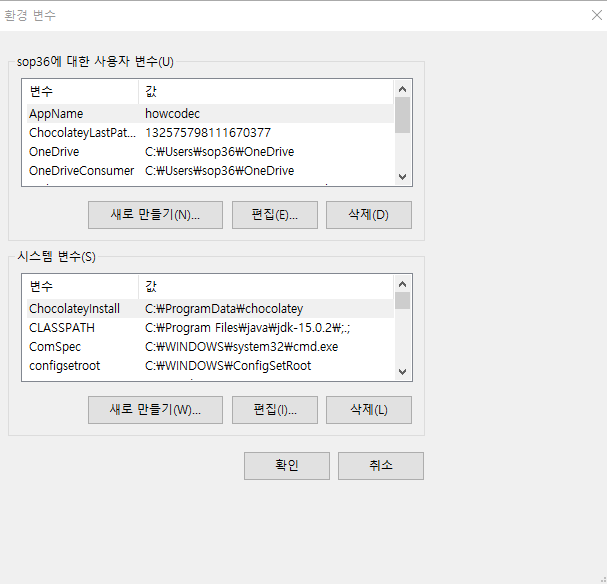
Task: Click 삭제(L) button for system variables
Action: [369, 410]
